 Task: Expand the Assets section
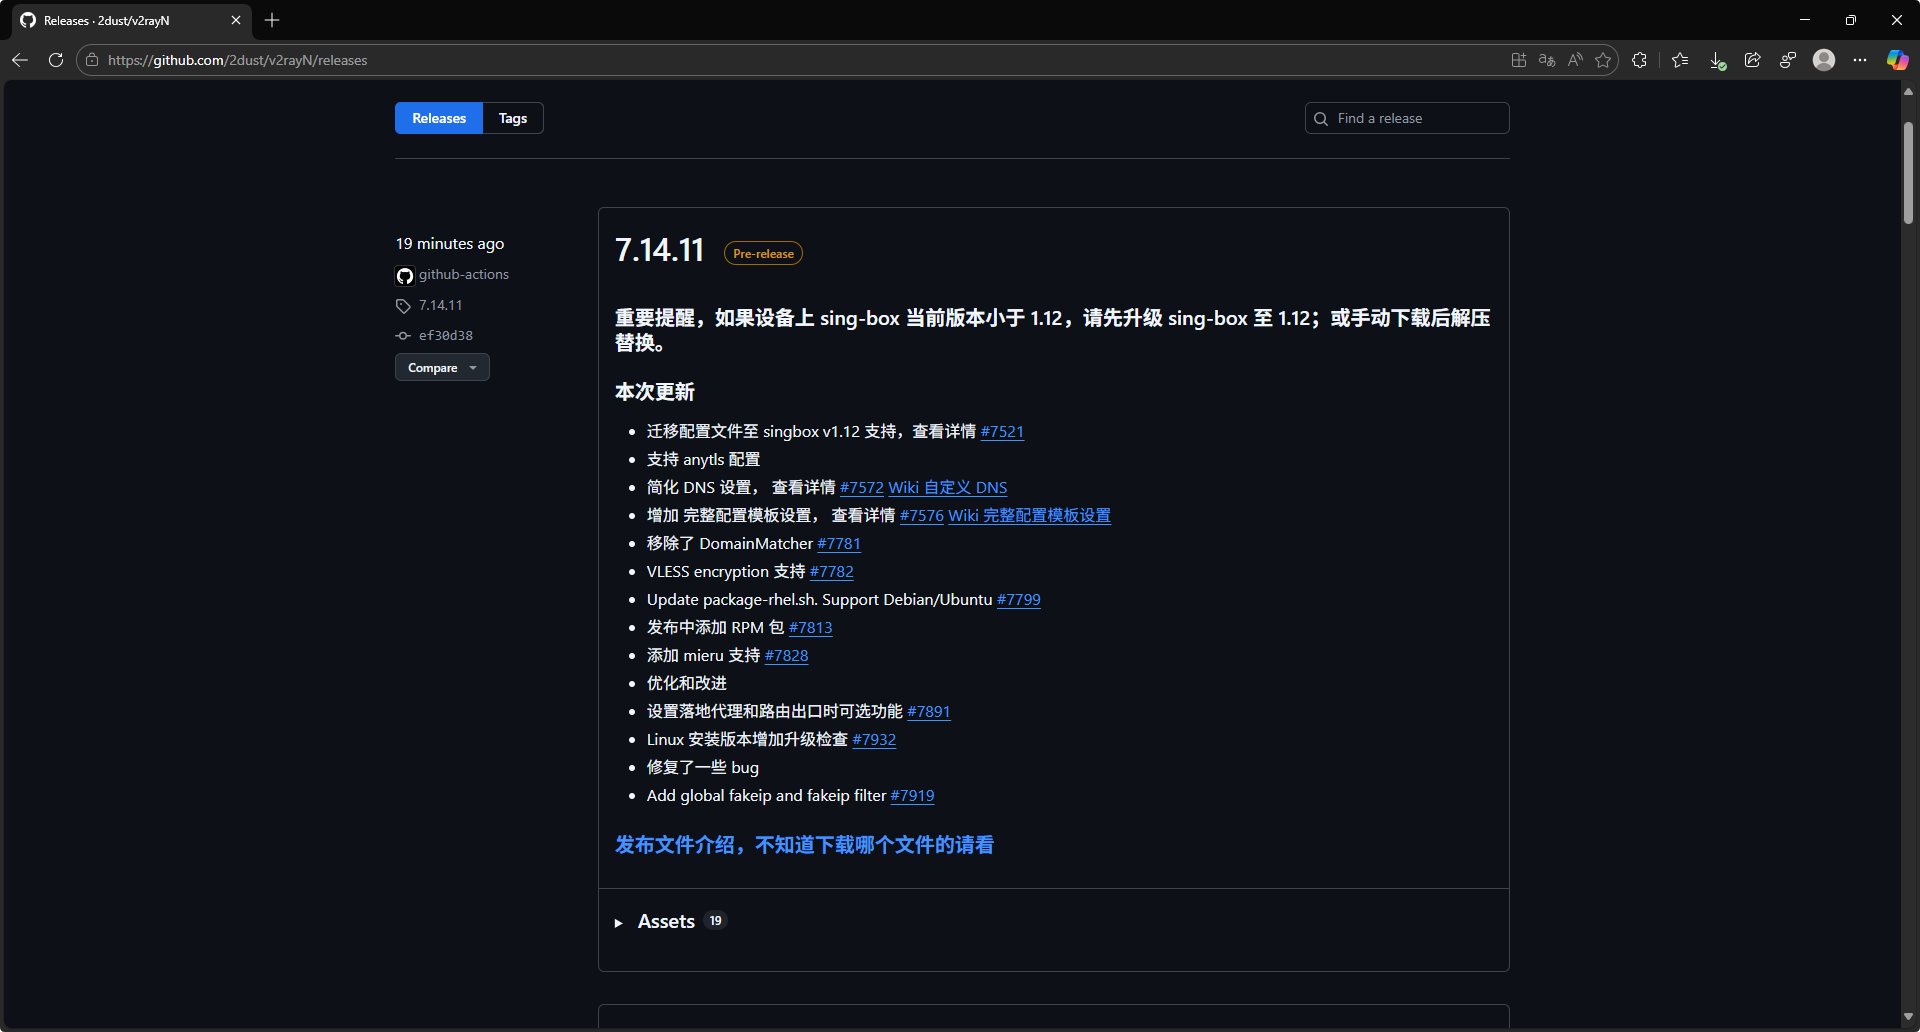click(666, 921)
